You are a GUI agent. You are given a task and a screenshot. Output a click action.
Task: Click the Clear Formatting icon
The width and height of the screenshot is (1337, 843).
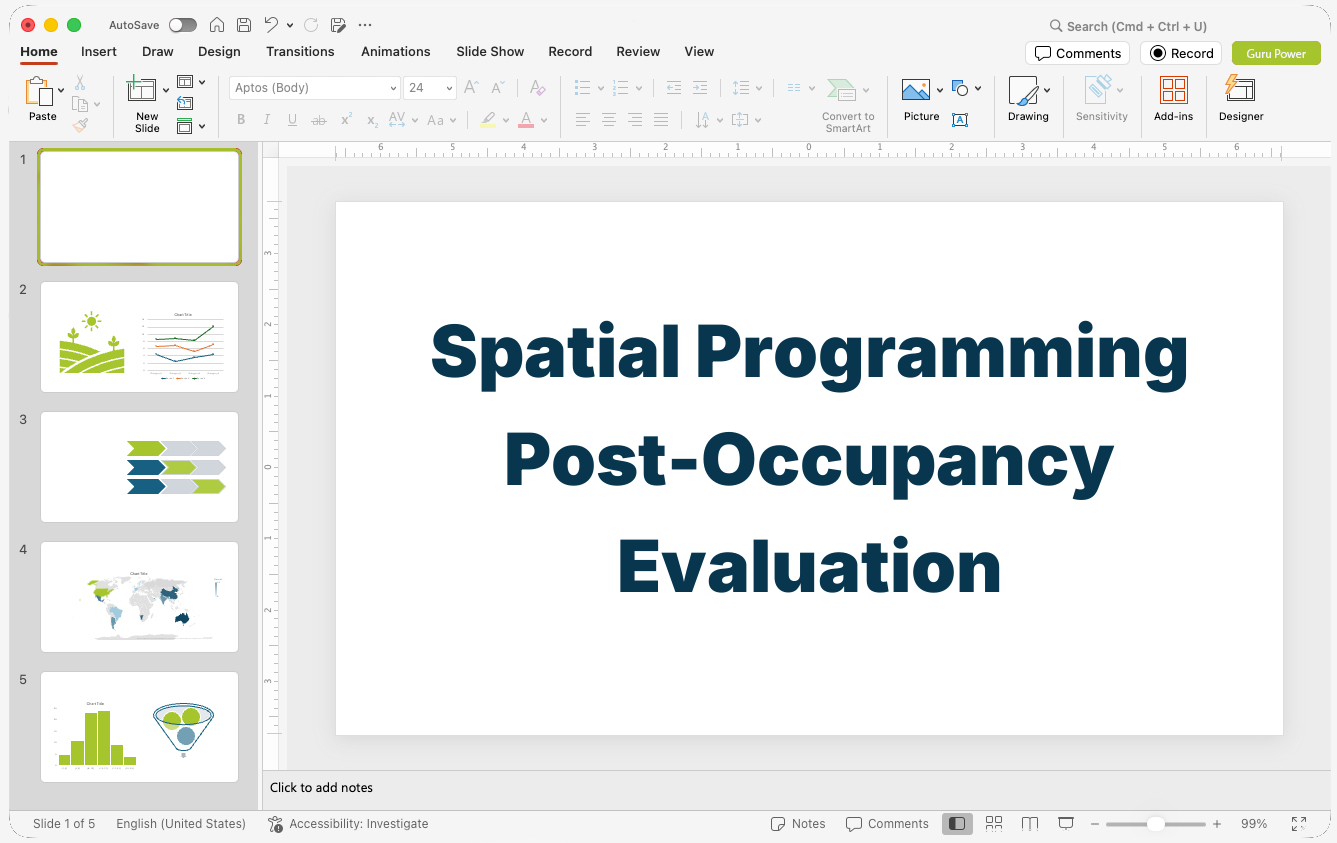[538, 88]
